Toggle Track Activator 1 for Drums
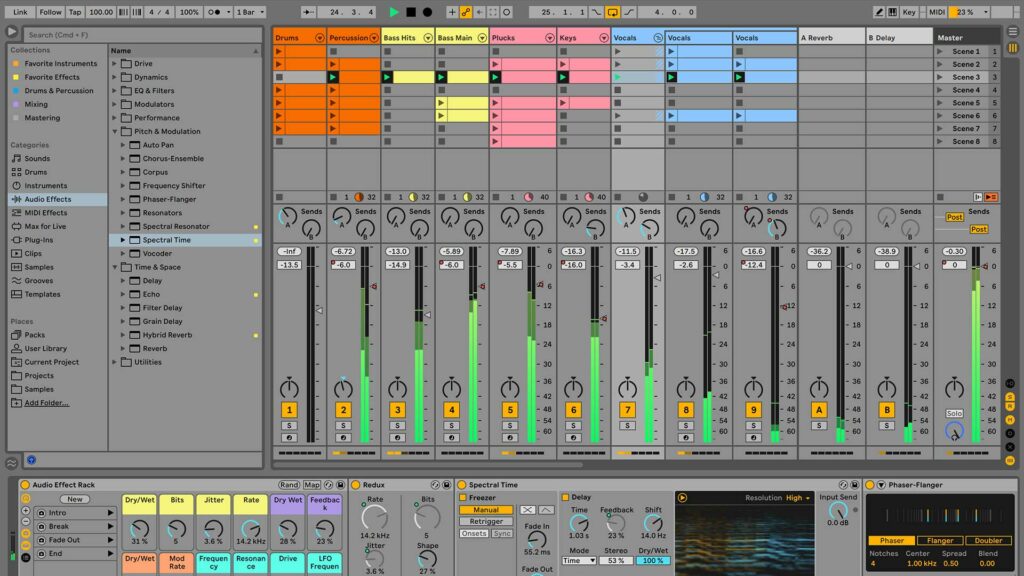This screenshot has height=576, width=1024. (x=289, y=409)
